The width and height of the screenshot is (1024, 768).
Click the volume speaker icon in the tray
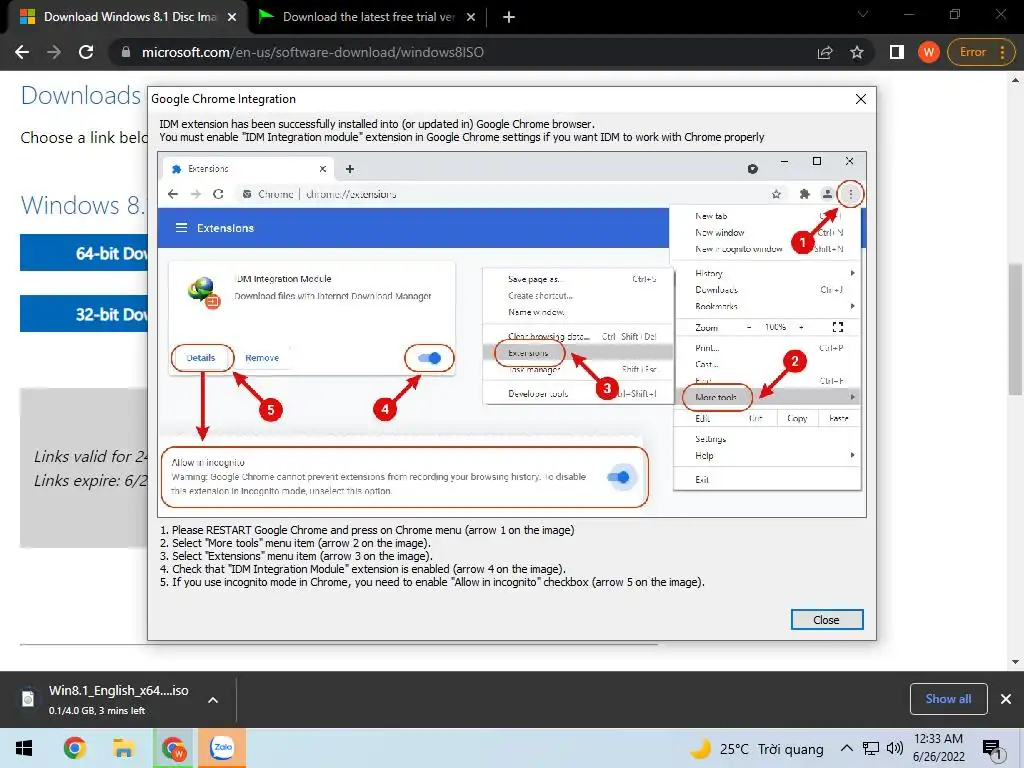(895, 748)
